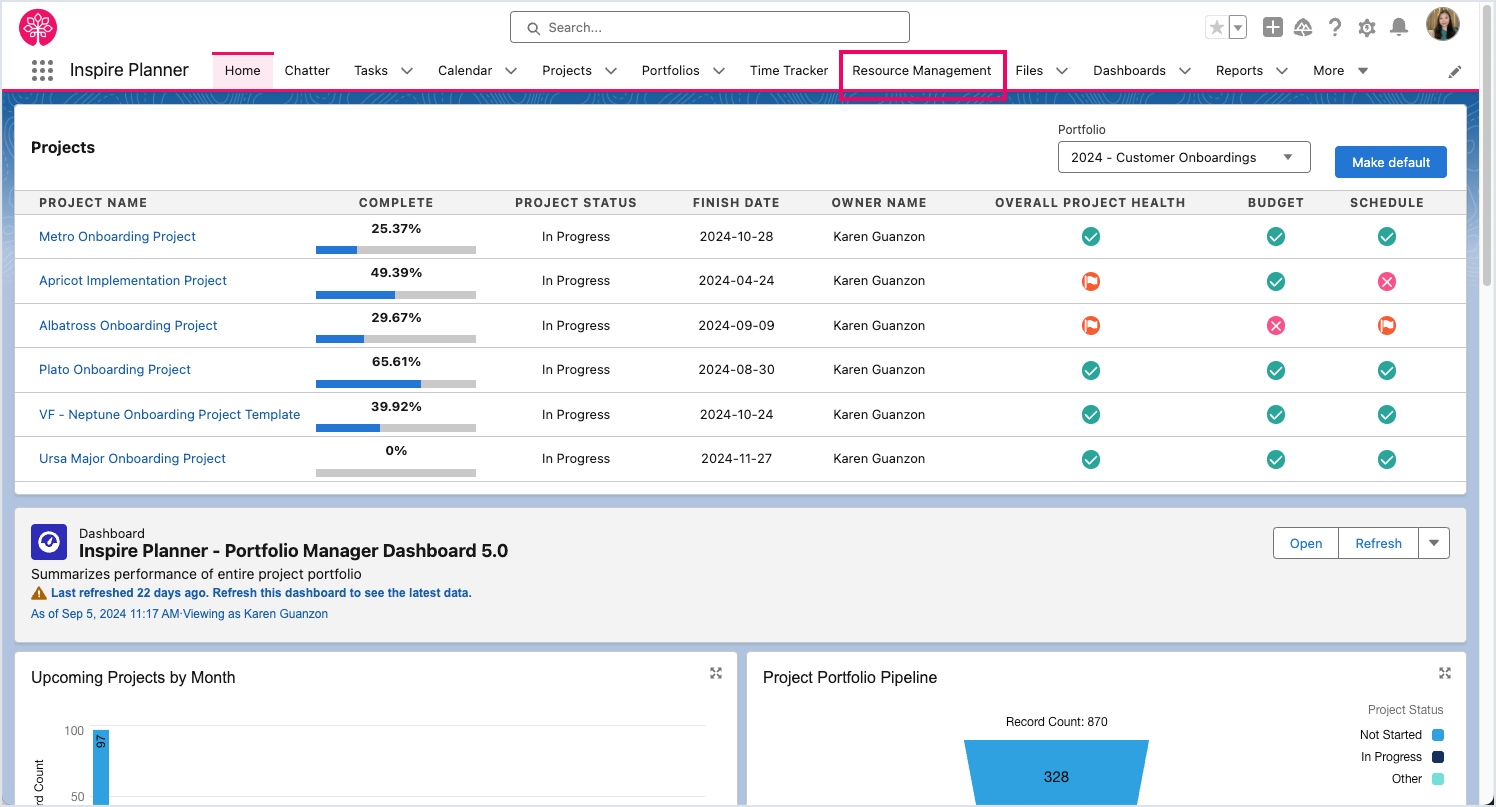Open the Plato Onboarding Project link

[115, 370]
